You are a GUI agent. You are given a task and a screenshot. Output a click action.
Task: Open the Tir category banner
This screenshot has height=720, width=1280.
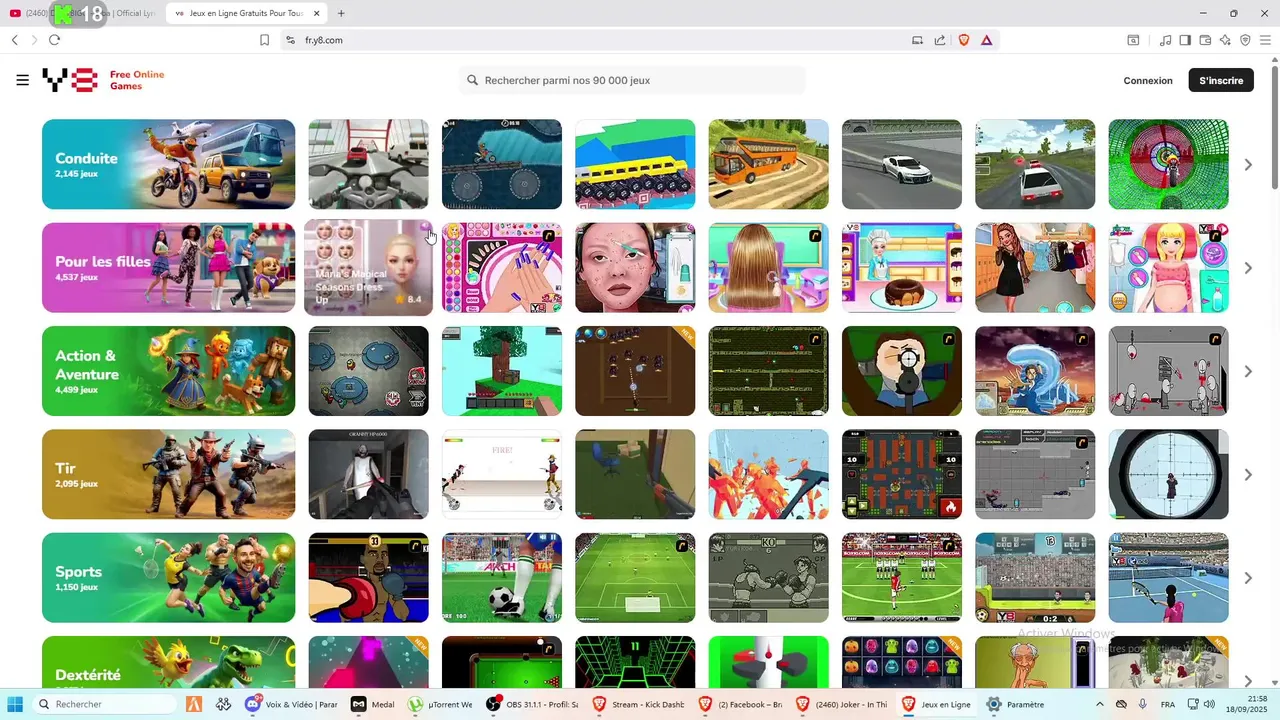pyautogui.click(x=168, y=474)
